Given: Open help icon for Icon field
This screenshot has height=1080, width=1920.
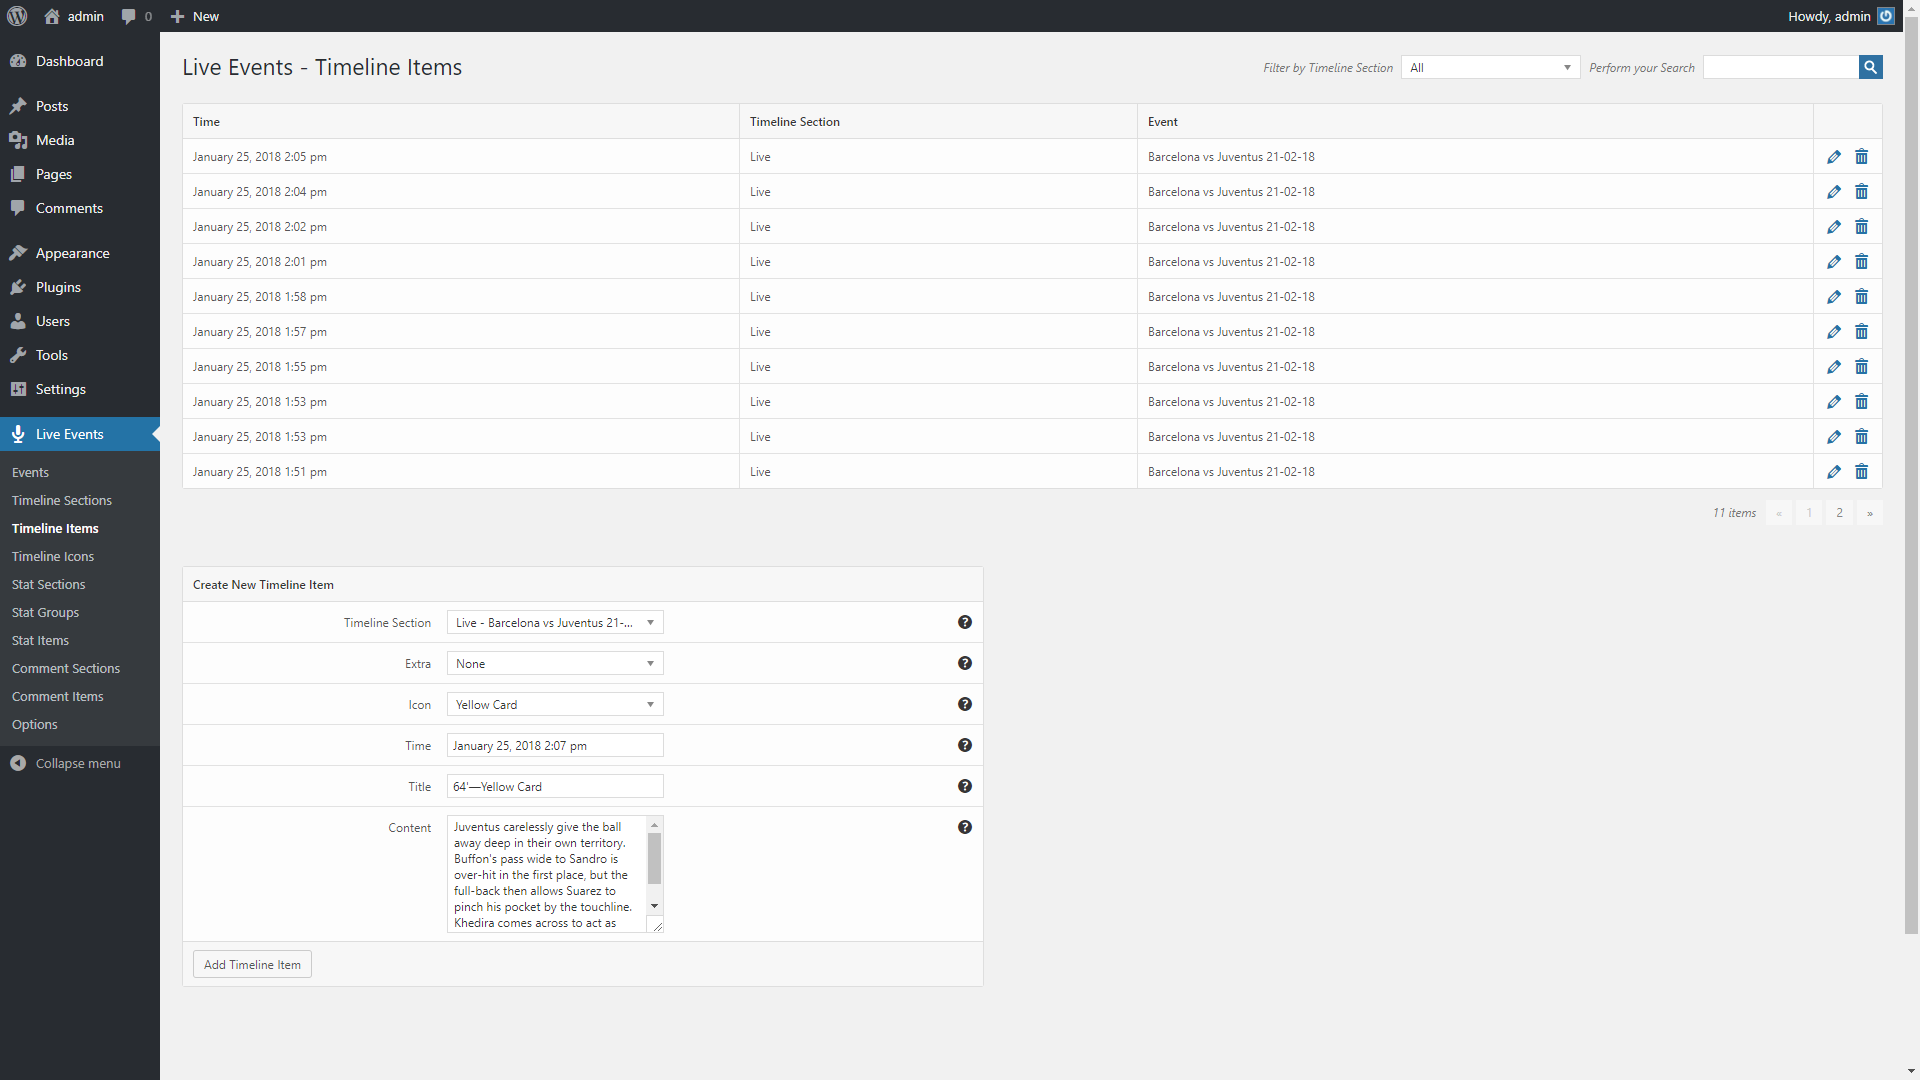Looking at the screenshot, I should (x=964, y=704).
